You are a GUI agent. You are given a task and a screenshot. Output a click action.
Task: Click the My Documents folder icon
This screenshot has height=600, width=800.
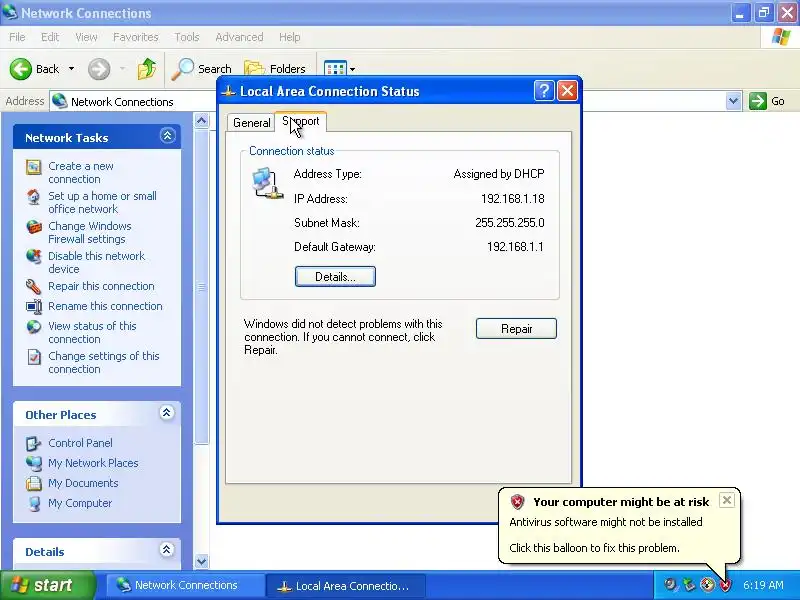click(x=34, y=483)
